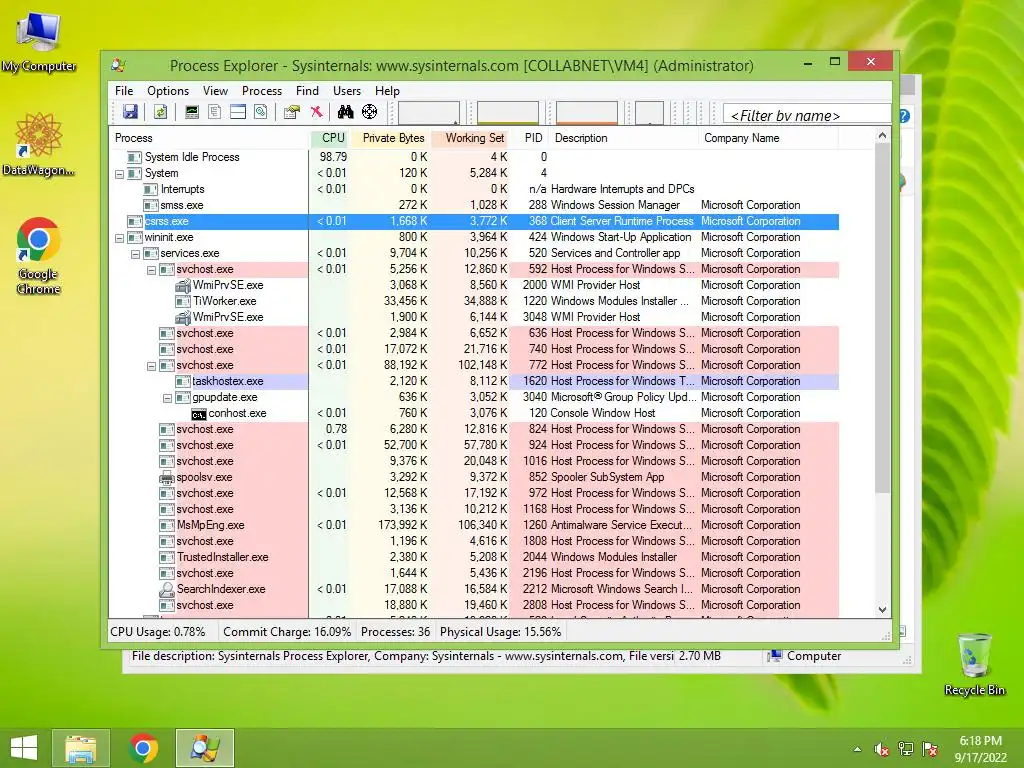The width and height of the screenshot is (1024, 768).
Task: Sort by the Description column header
Action: click(624, 138)
